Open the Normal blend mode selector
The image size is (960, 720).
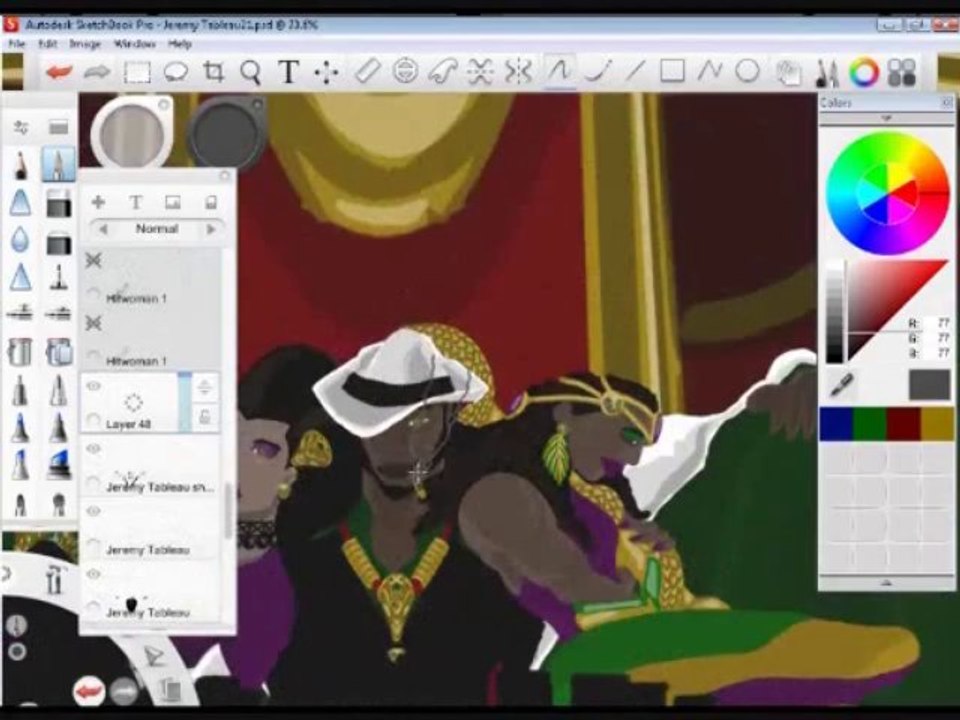[x=157, y=229]
